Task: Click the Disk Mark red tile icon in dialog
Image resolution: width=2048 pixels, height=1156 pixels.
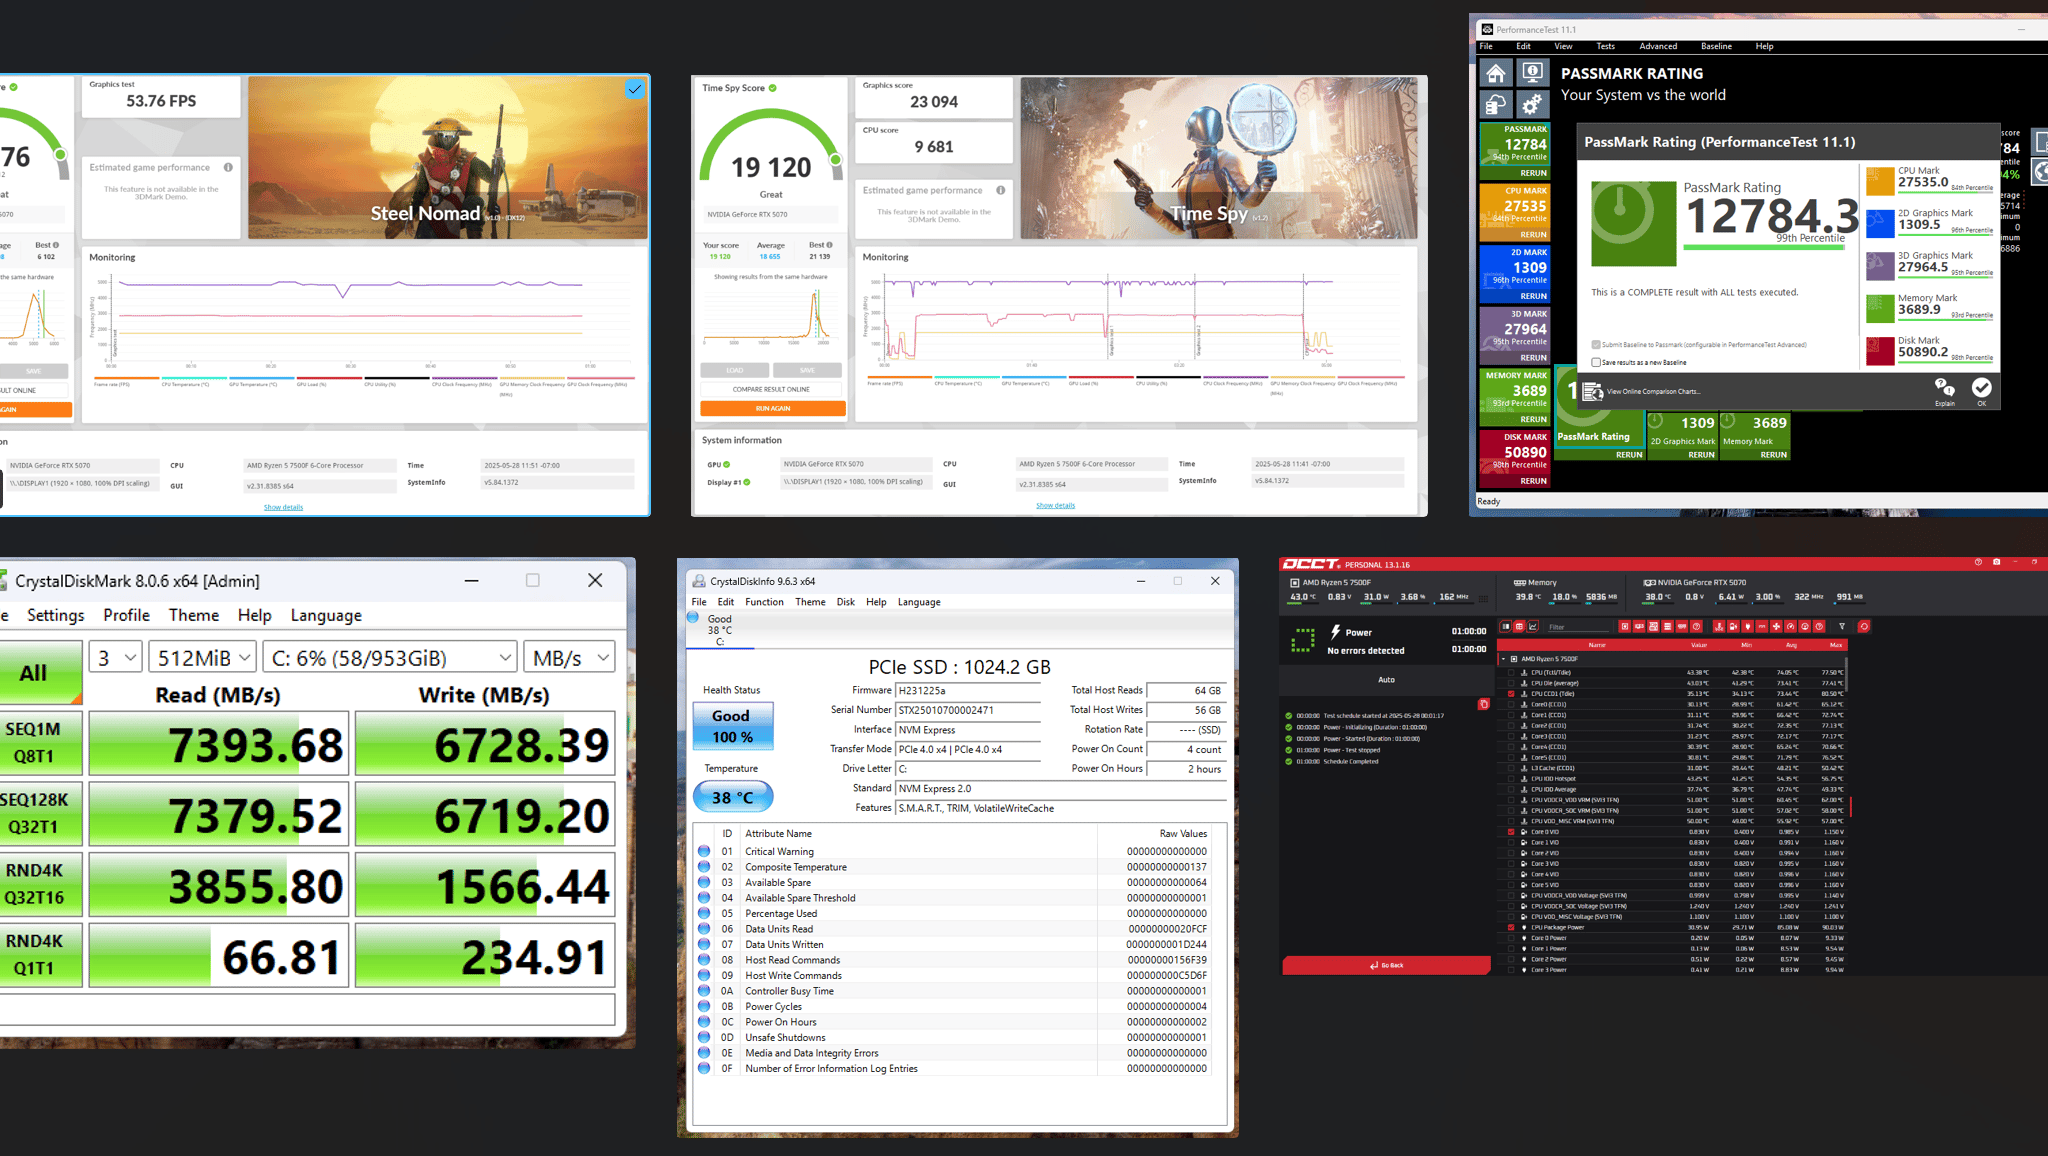Action: [1880, 352]
